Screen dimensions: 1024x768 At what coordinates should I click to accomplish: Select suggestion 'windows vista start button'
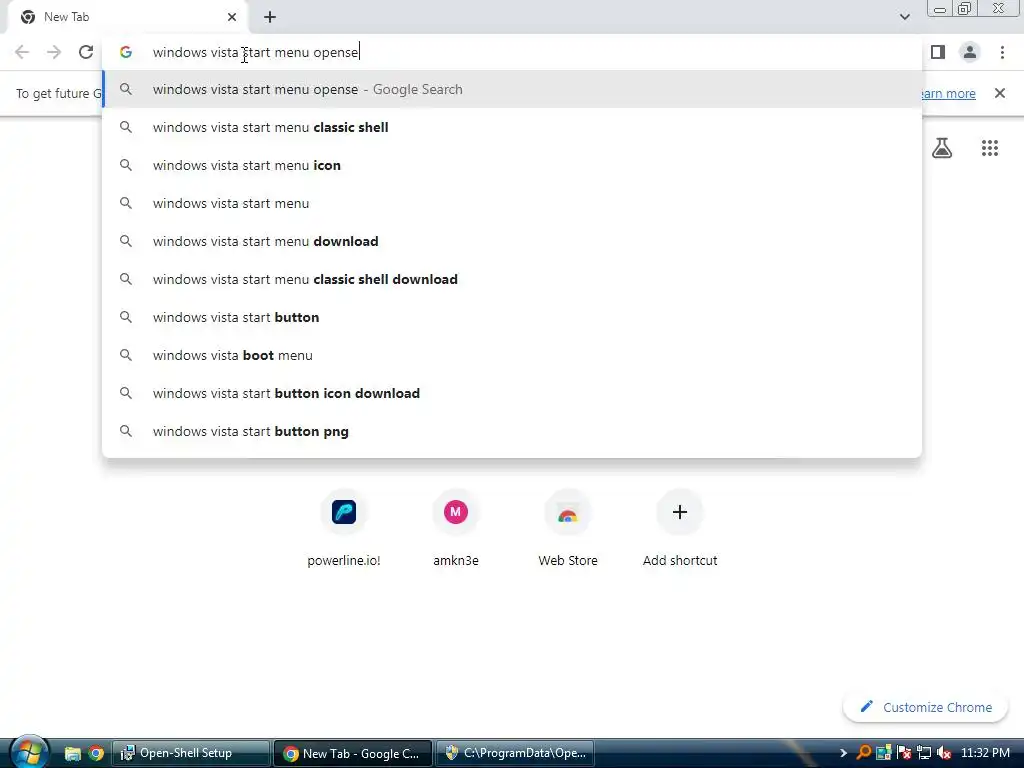point(512,317)
